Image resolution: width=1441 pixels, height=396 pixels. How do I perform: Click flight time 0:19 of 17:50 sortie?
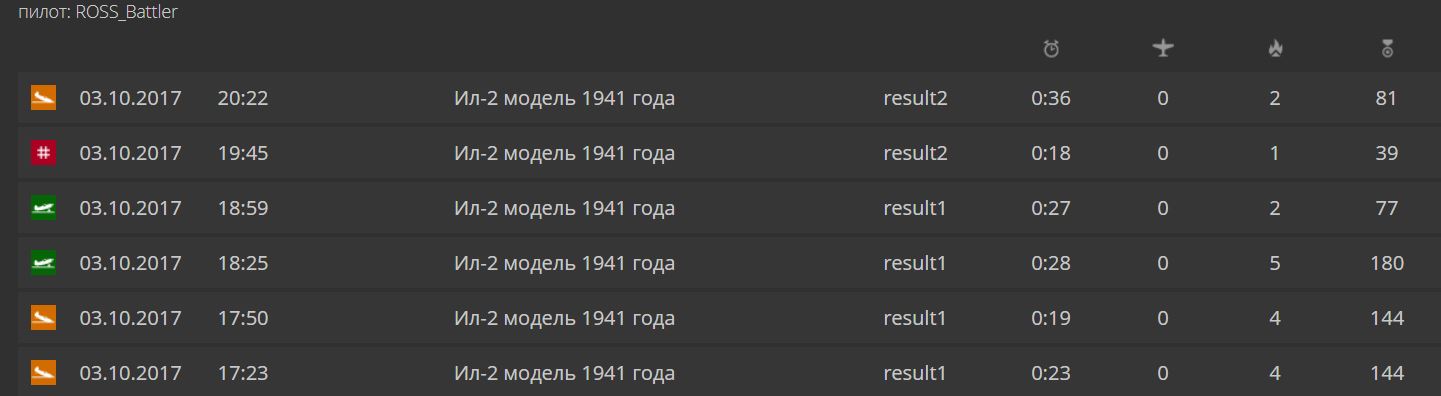tap(1051, 319)
